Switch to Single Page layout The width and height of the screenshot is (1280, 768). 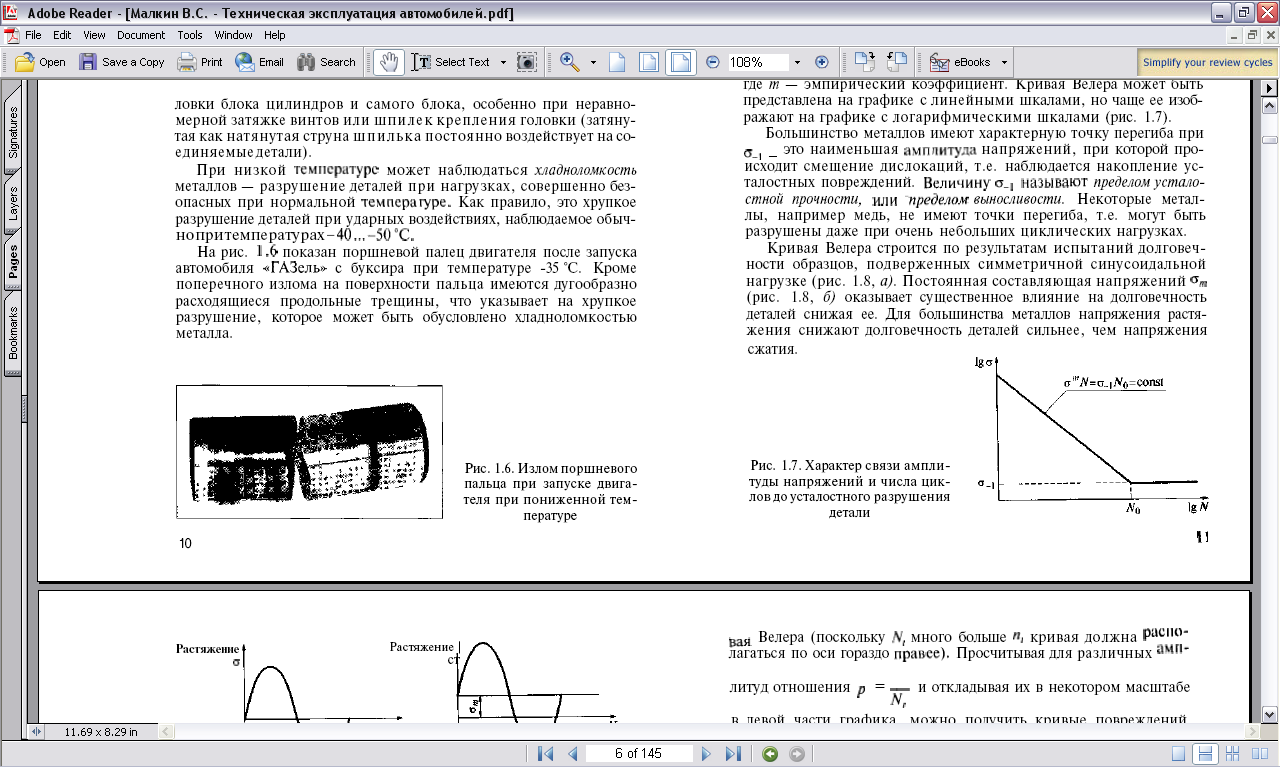pos(1179,754)
